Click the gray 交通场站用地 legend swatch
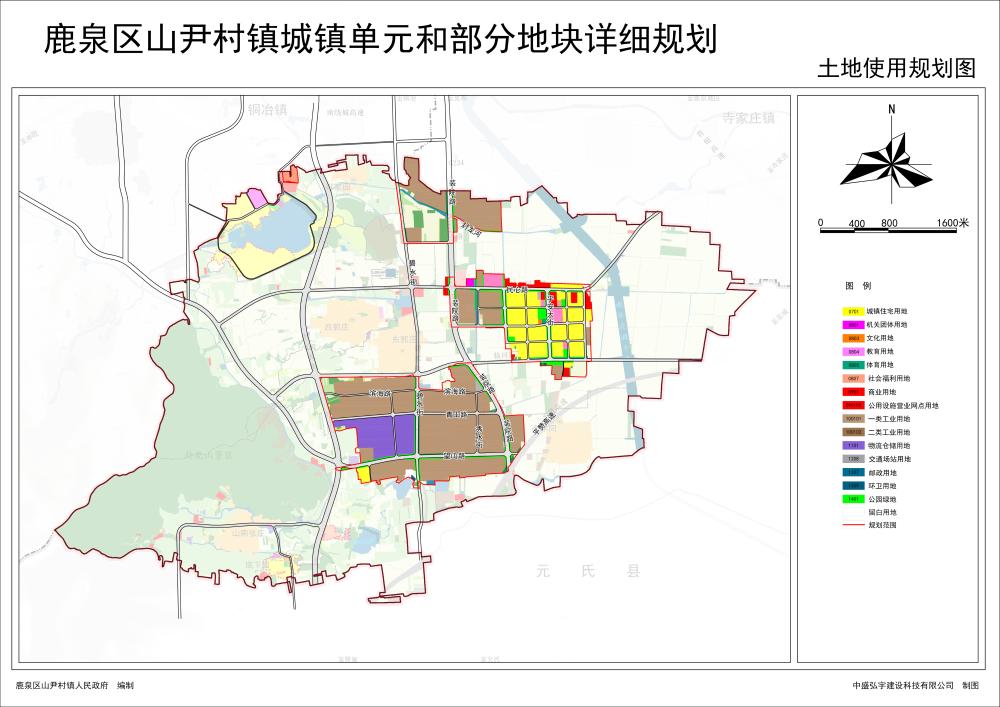The width and height of the screenshot is (1000, 707). [x=854, y=458]
